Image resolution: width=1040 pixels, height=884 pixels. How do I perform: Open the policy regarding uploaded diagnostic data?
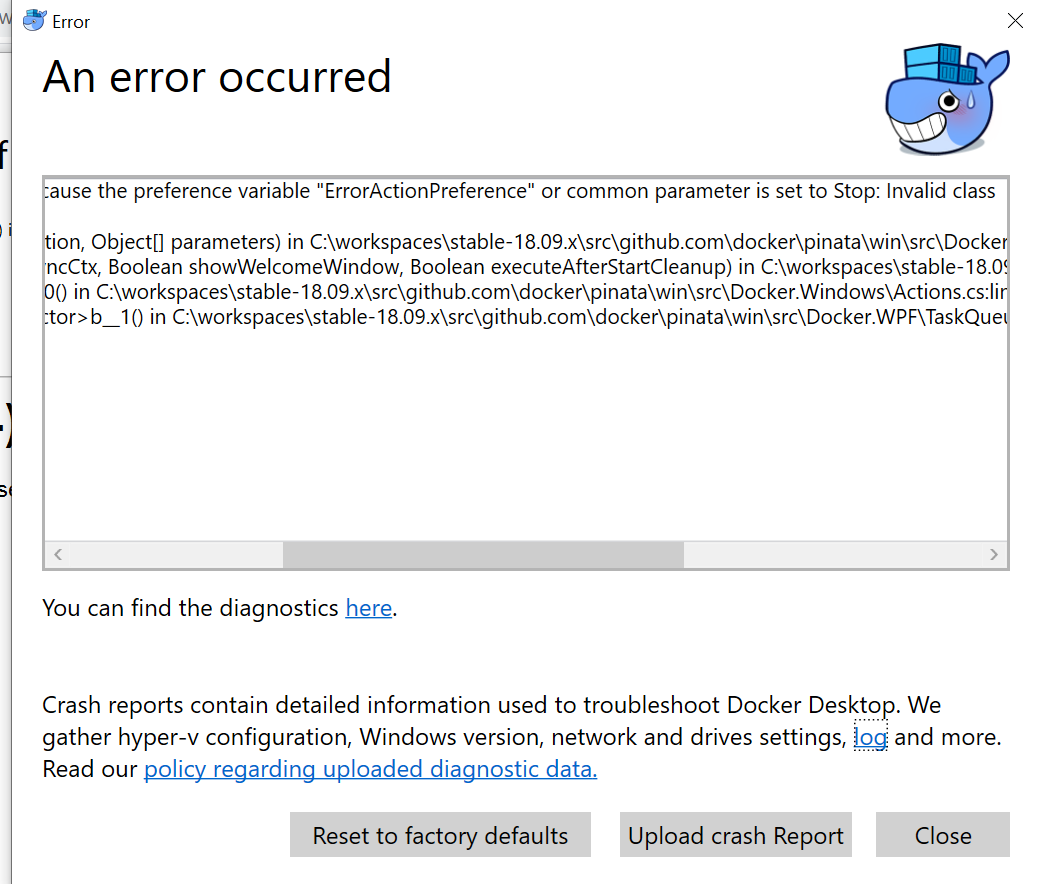tap(370, 769)
